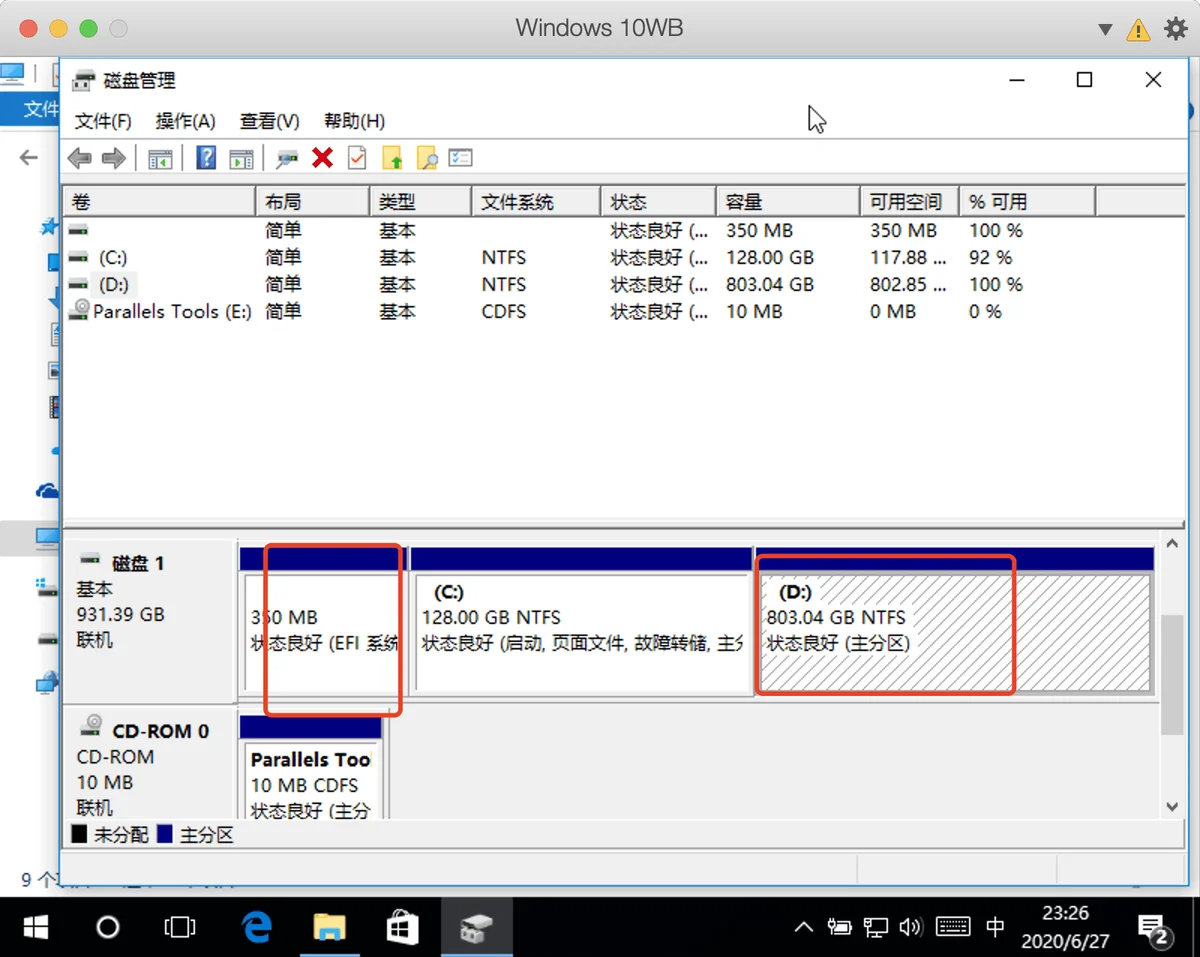Click the Disk Management taskbar app icon
This screenshot has height=957, width=1200.
[x=475, y=928]
